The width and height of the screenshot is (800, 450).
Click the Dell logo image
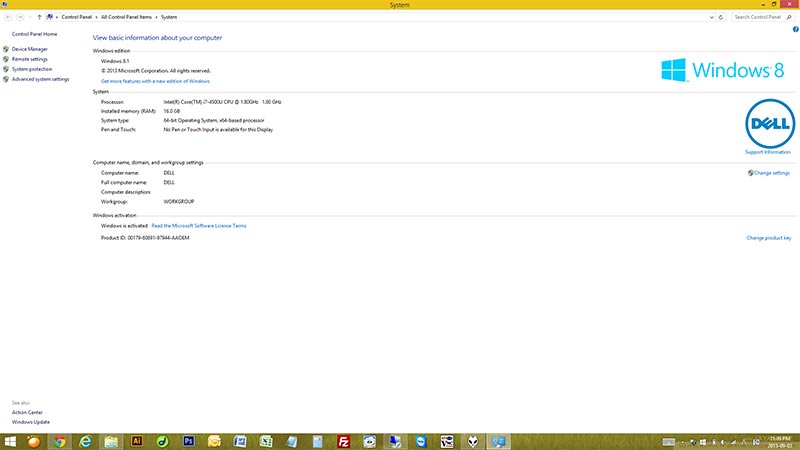click(770, 123)
